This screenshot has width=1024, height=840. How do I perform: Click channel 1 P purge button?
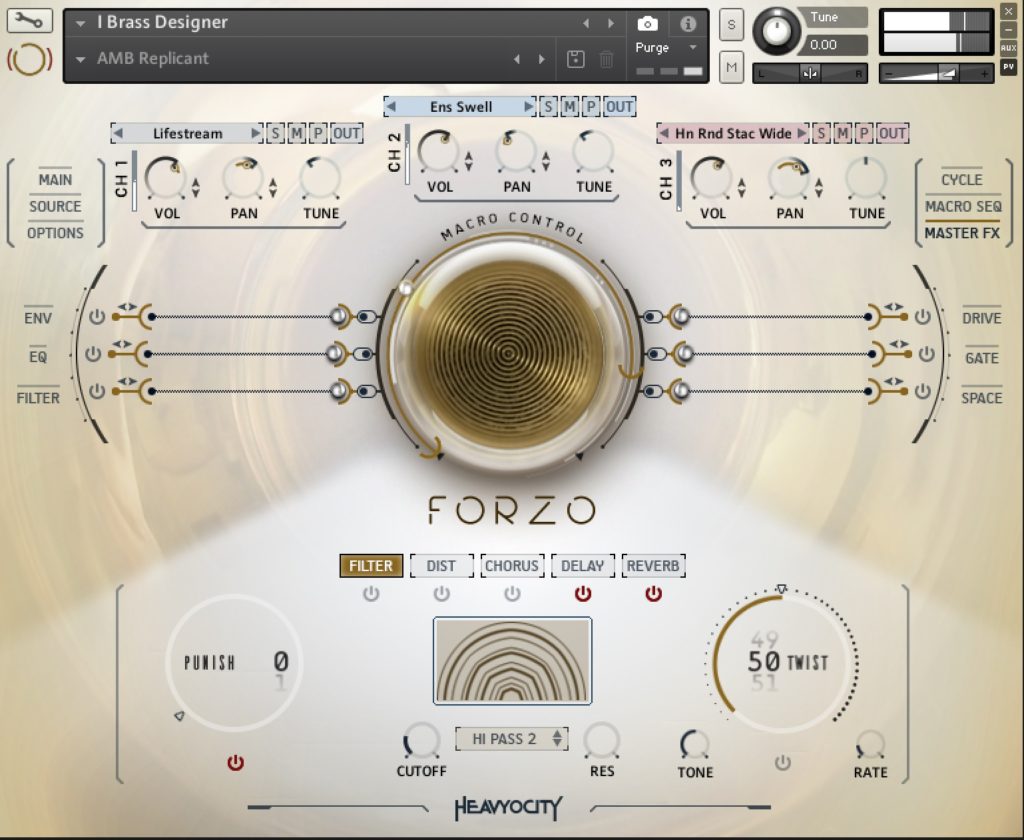(318, 133)
